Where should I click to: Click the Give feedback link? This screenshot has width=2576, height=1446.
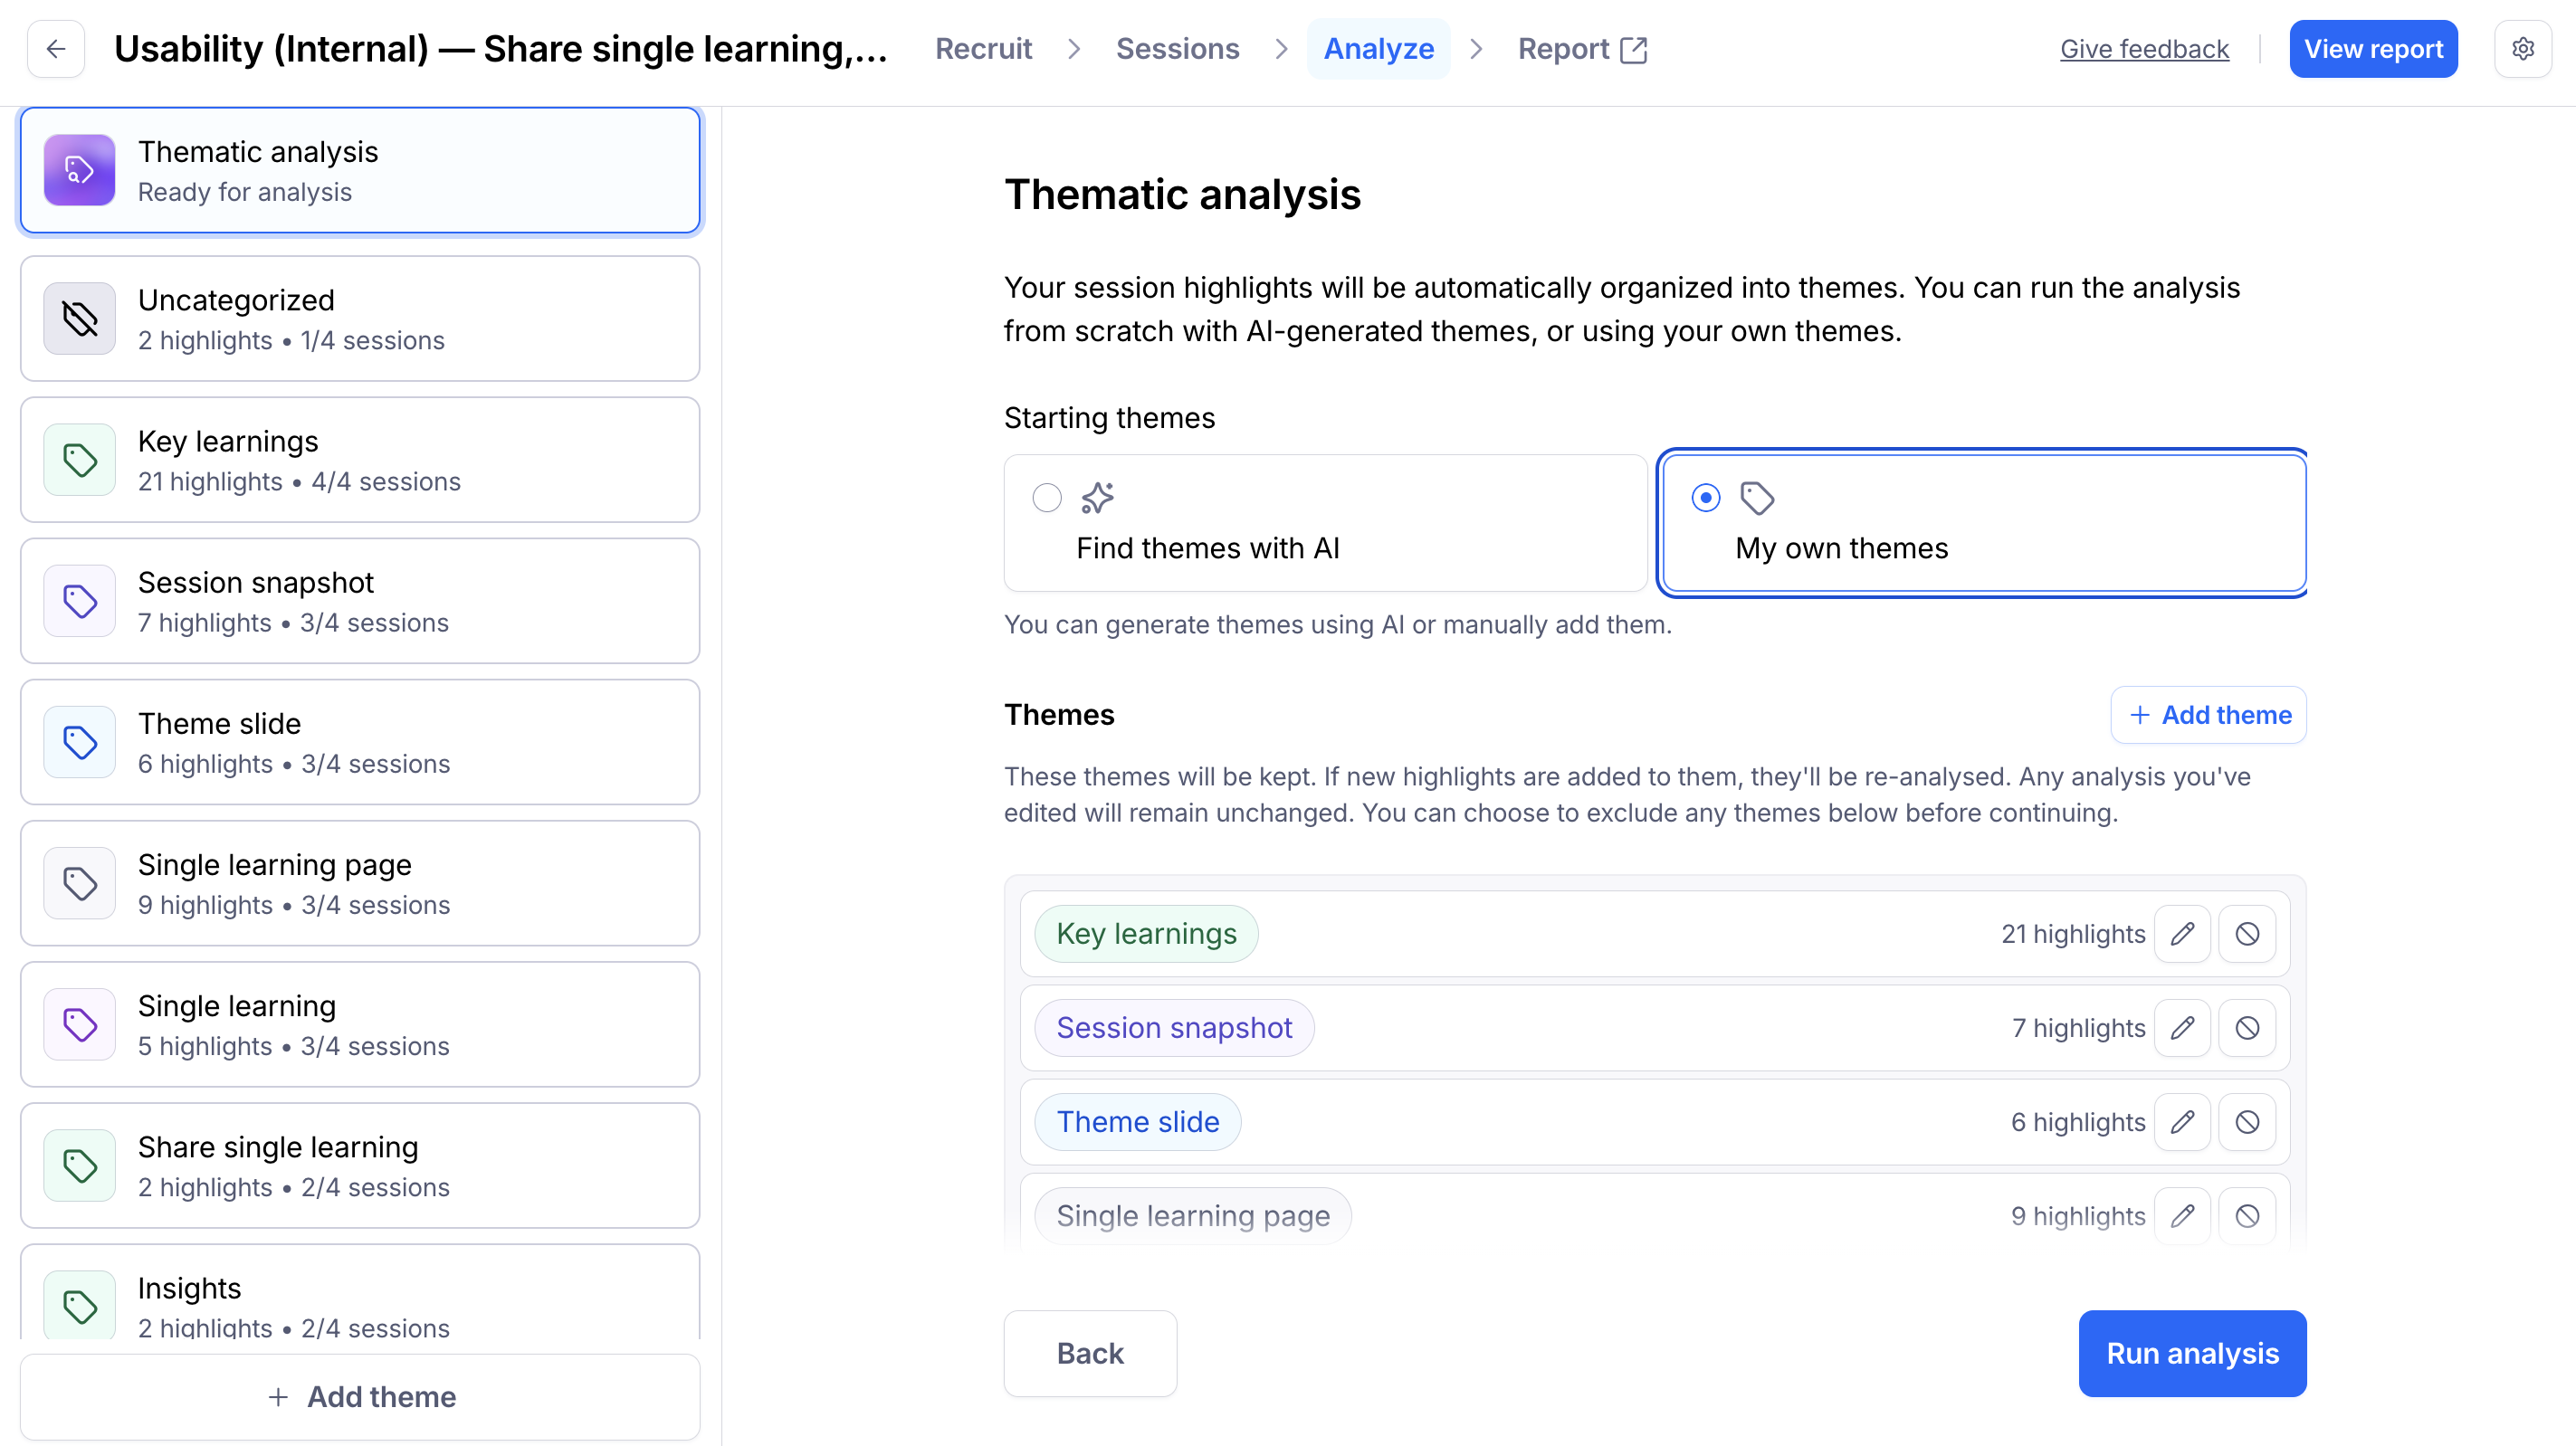[x=2144, y=49]
